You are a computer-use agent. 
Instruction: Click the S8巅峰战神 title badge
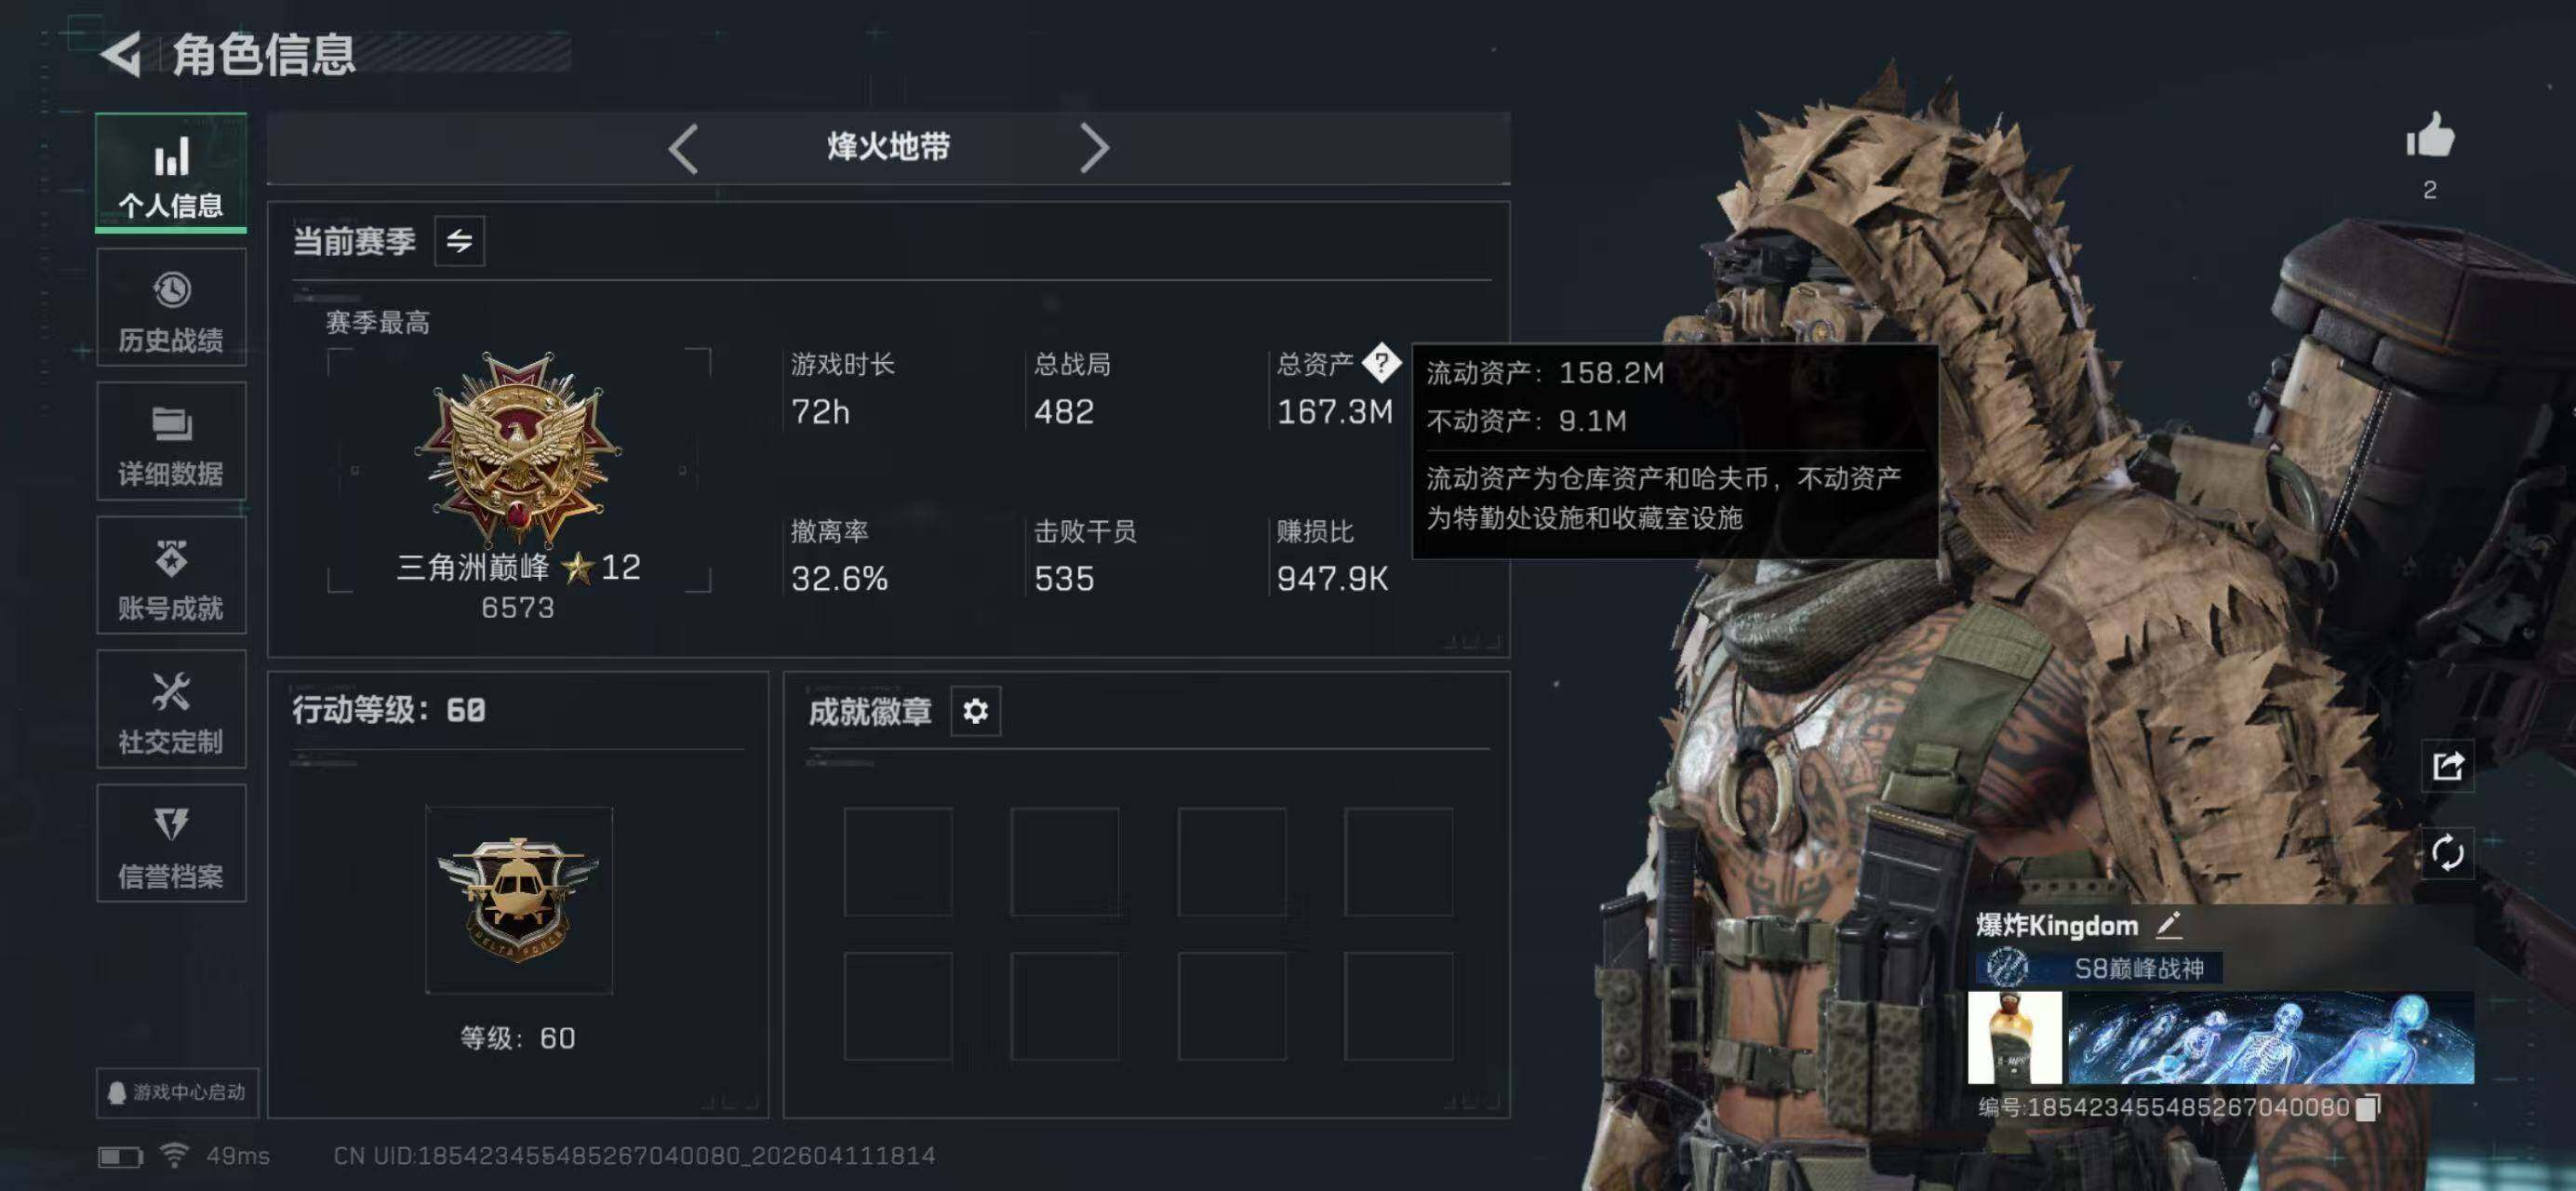tap(2098, 968)
